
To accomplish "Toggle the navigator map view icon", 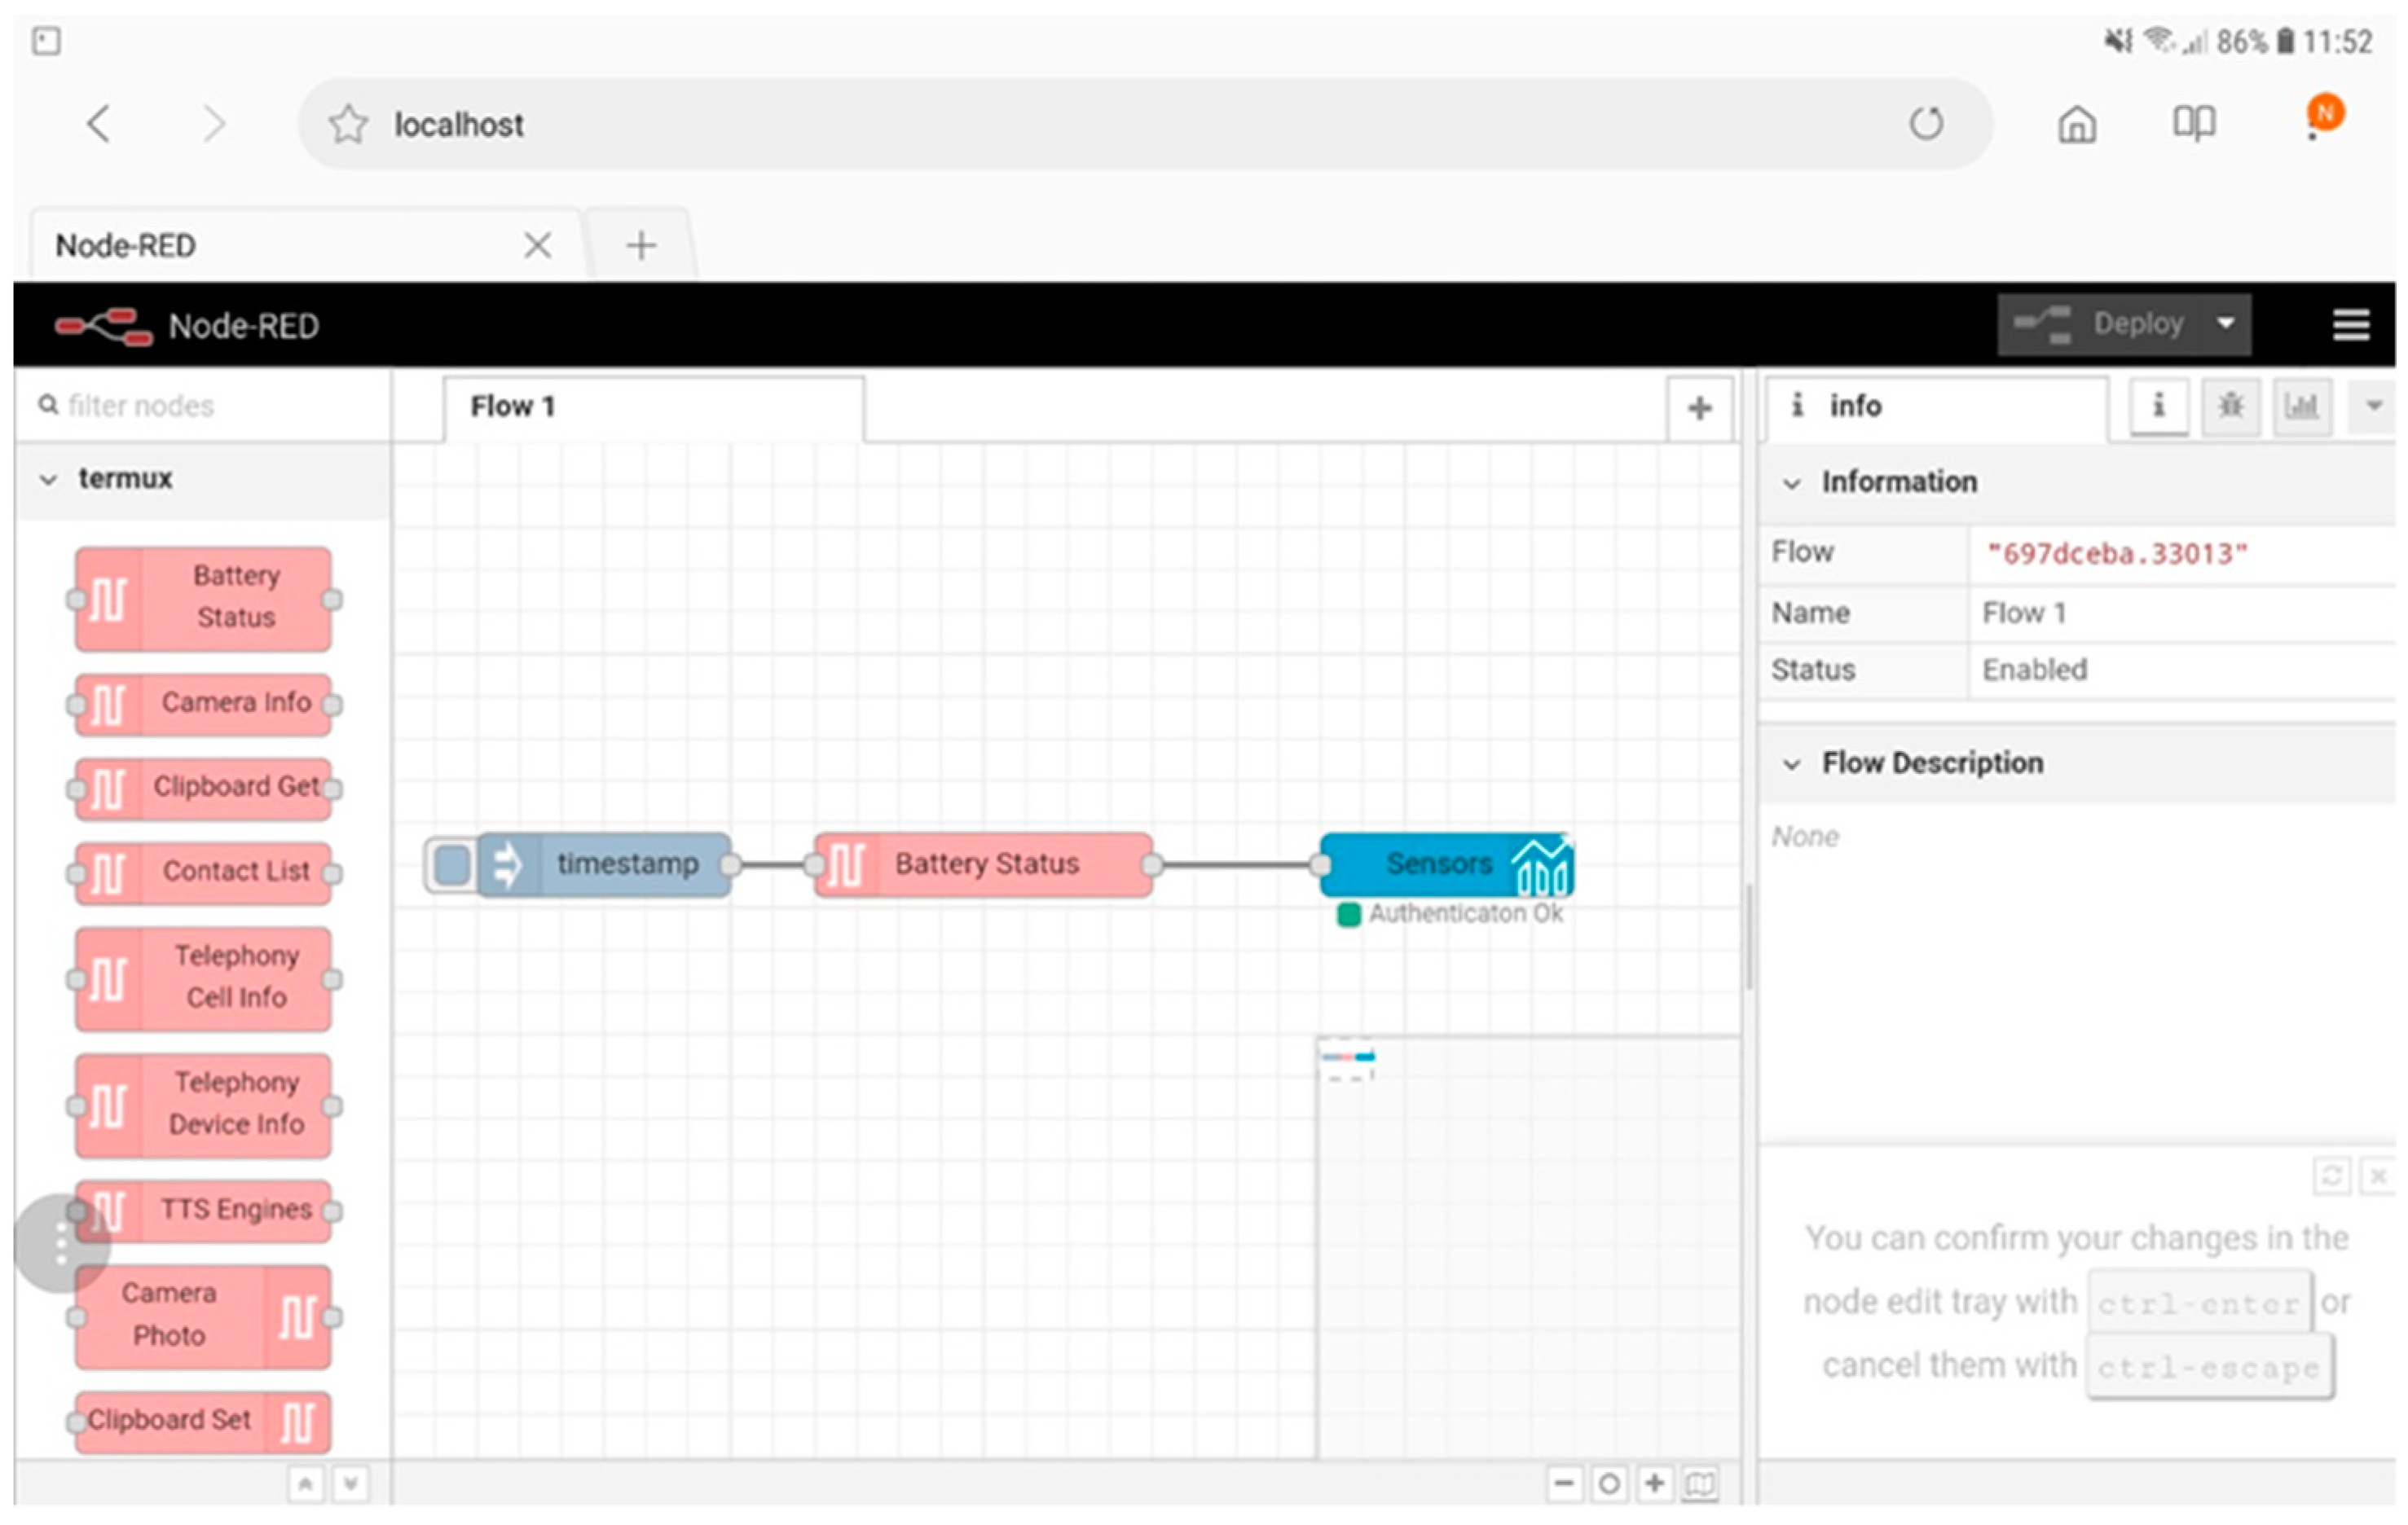I will [x=1699, y=1483].
